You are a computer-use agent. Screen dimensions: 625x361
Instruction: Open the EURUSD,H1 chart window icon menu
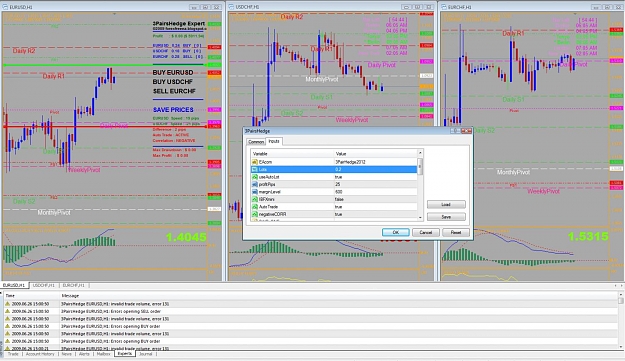(5, 7)
